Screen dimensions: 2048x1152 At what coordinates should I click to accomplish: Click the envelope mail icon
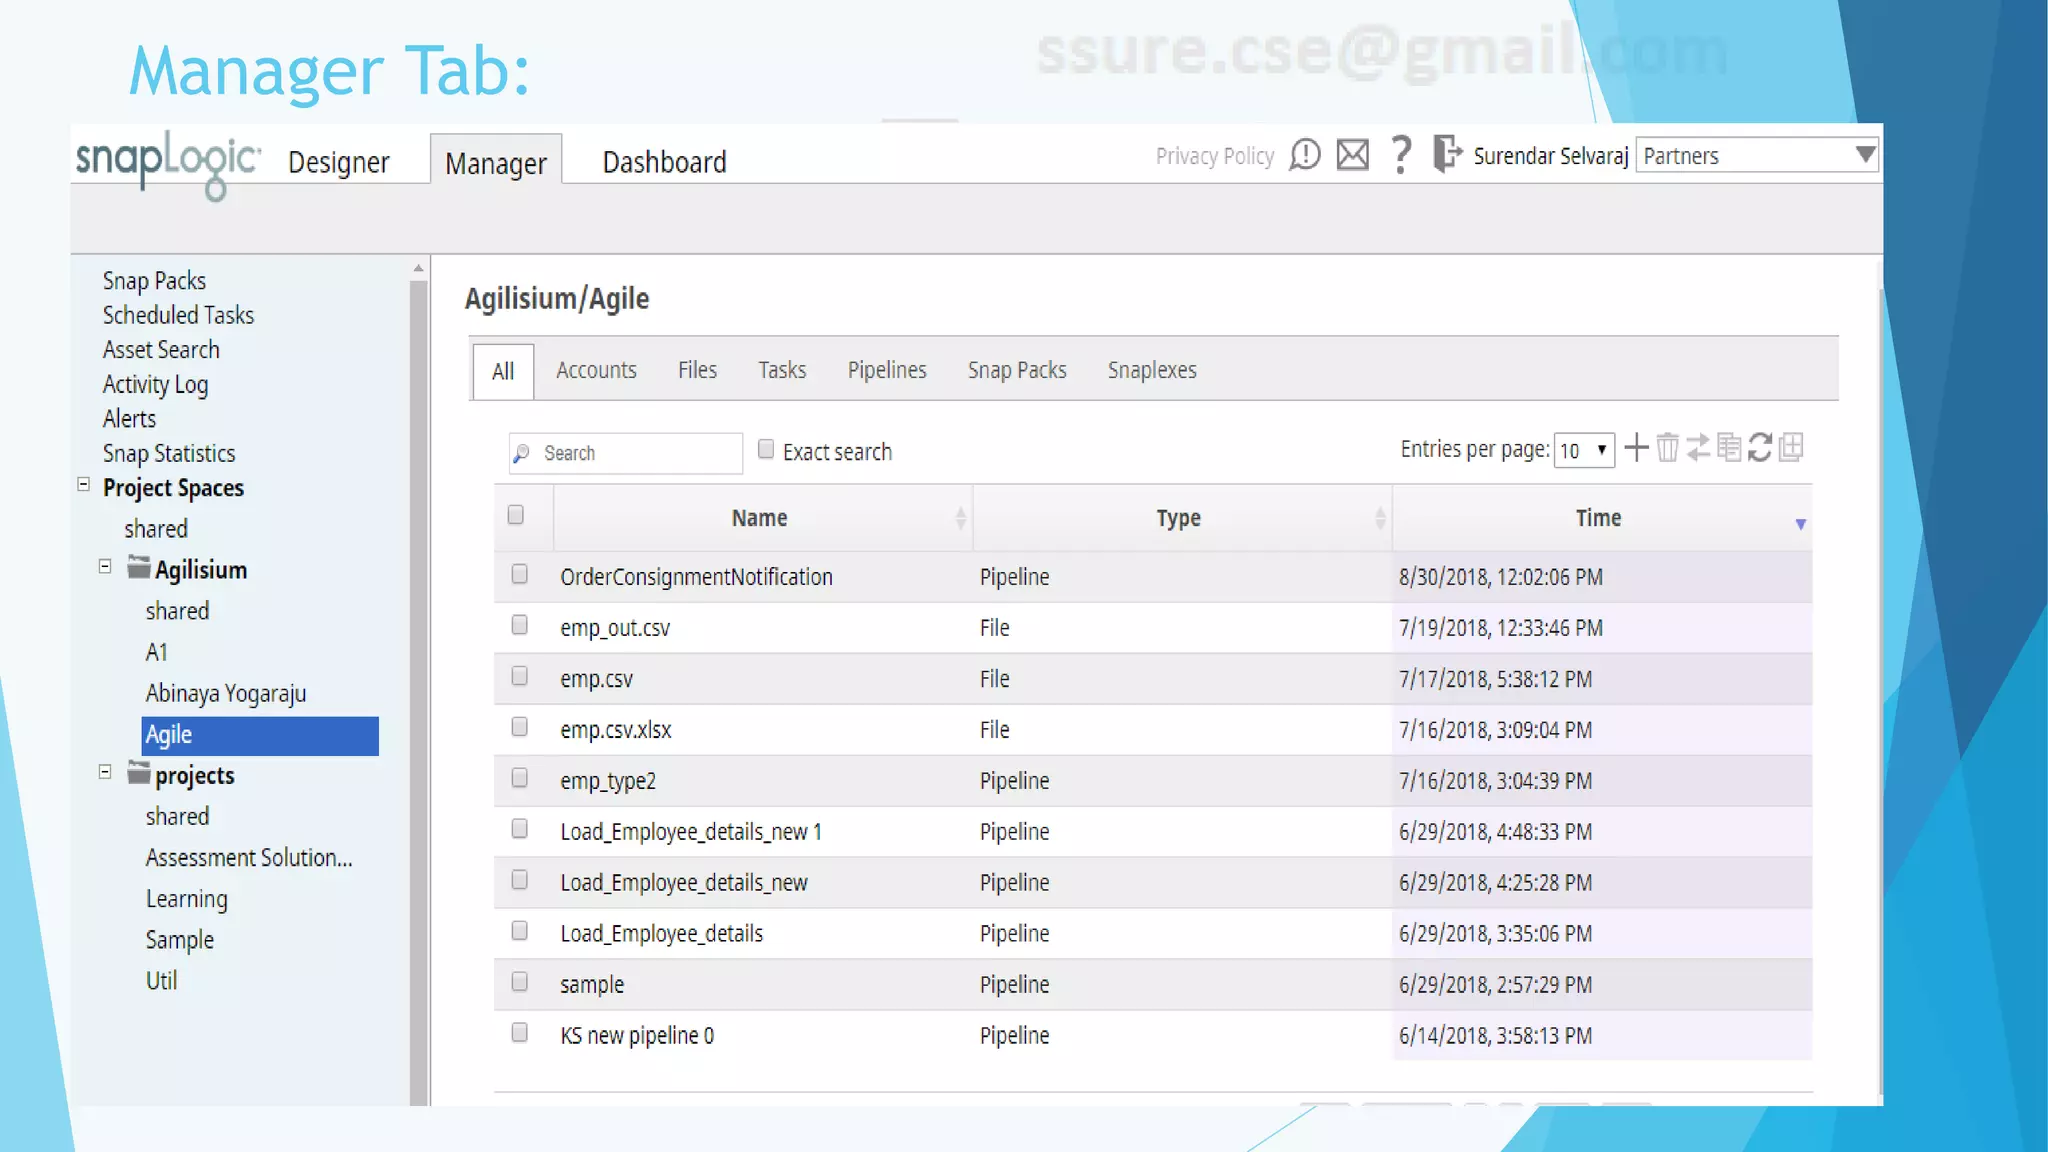[1353, 155]
